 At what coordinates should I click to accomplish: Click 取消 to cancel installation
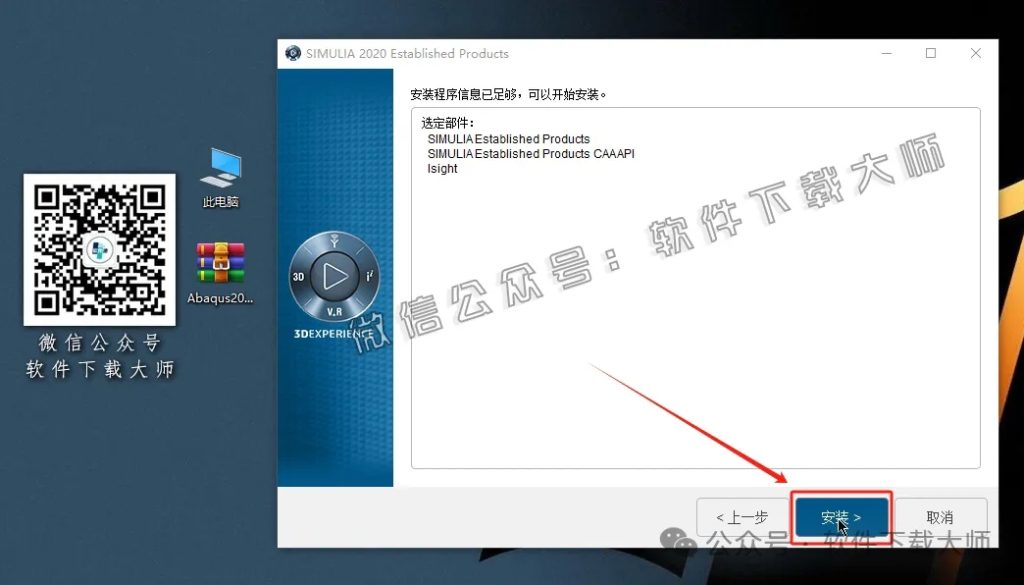939,516
